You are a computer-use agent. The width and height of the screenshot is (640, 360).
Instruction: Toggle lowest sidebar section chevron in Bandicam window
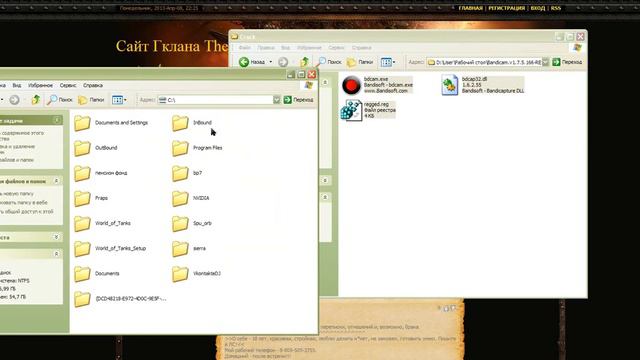tap(325, 197)
